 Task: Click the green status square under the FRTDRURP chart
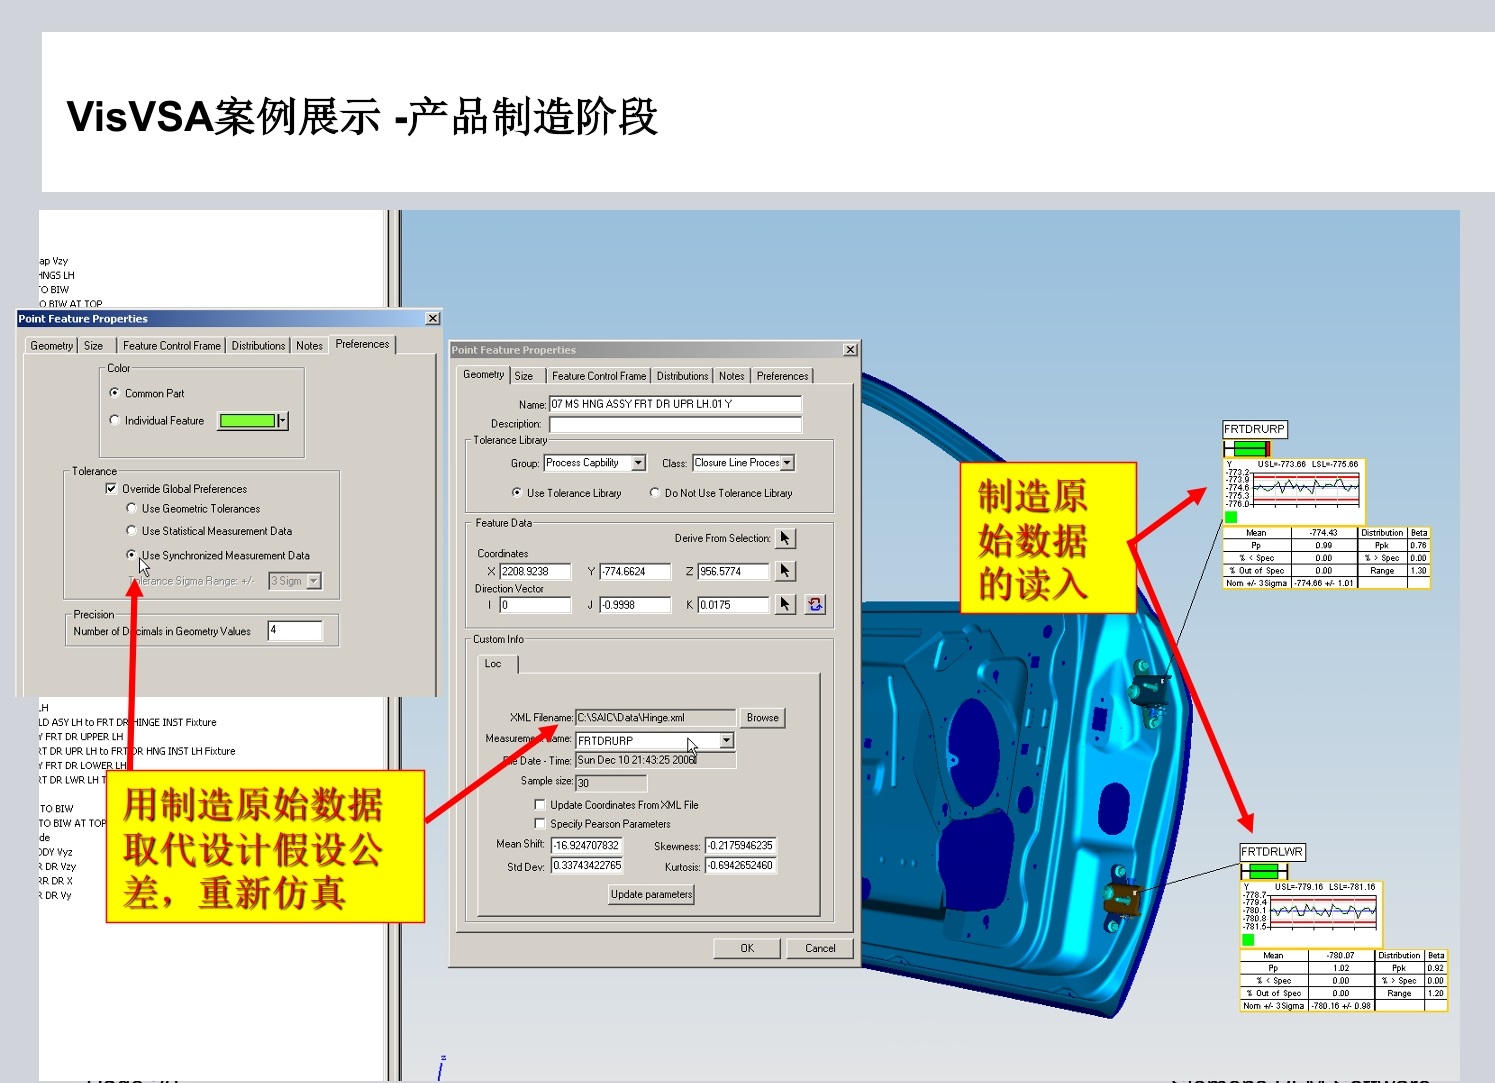click(1231, 516)
